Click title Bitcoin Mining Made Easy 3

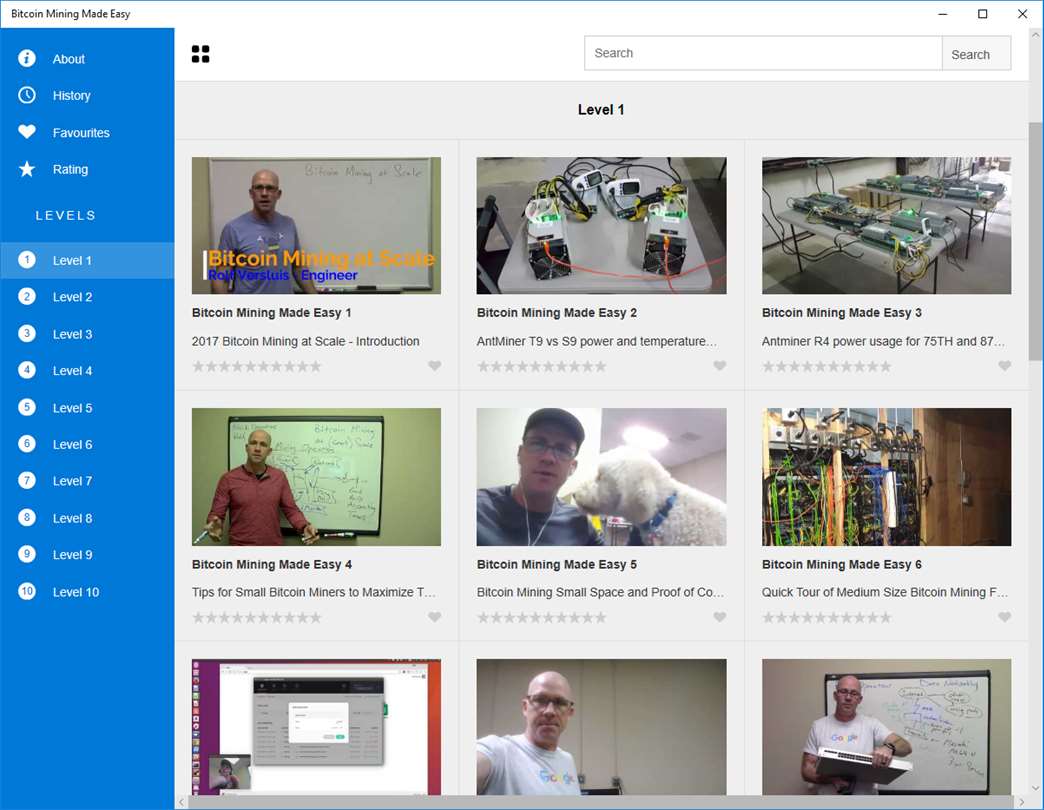coord(842,313)
